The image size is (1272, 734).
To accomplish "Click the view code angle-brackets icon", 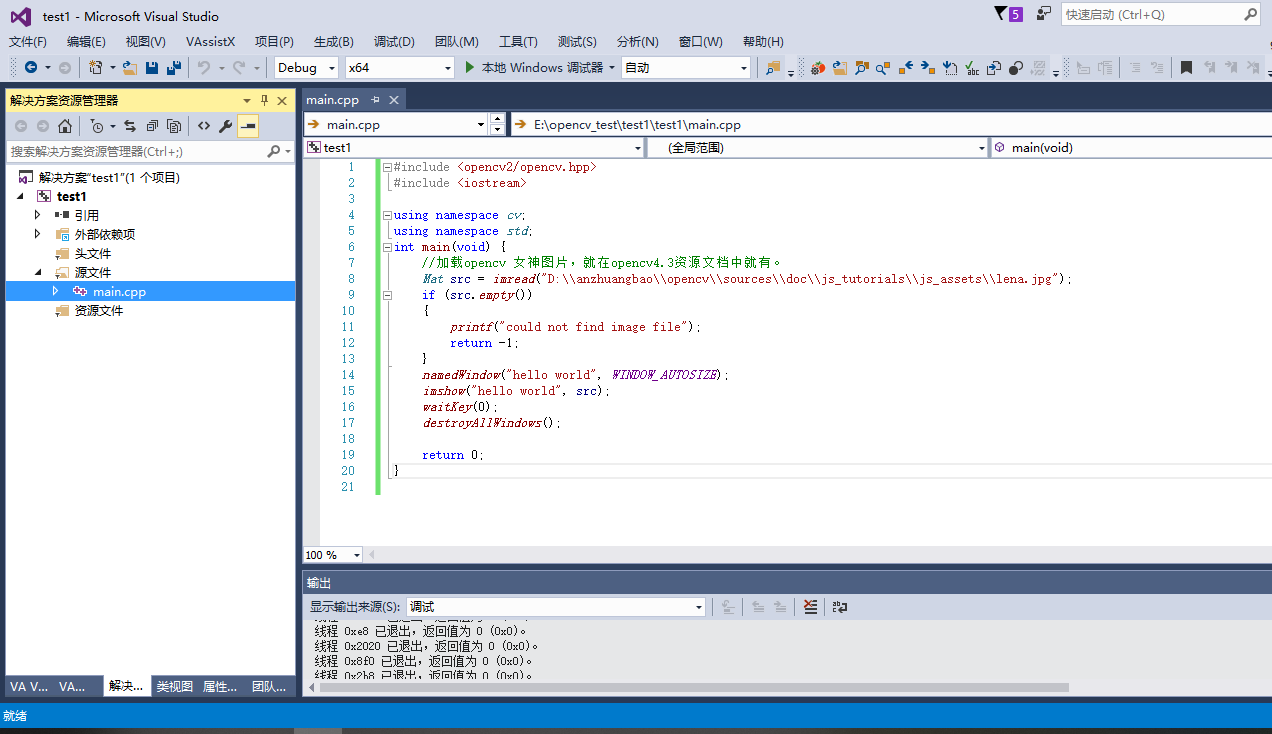I will tap(204, 126).
